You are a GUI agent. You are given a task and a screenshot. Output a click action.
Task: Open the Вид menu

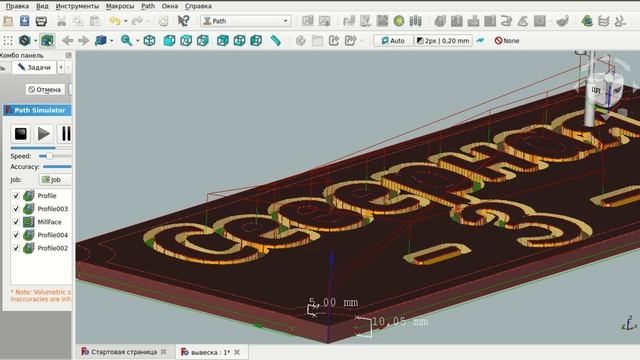pos(42,6)
